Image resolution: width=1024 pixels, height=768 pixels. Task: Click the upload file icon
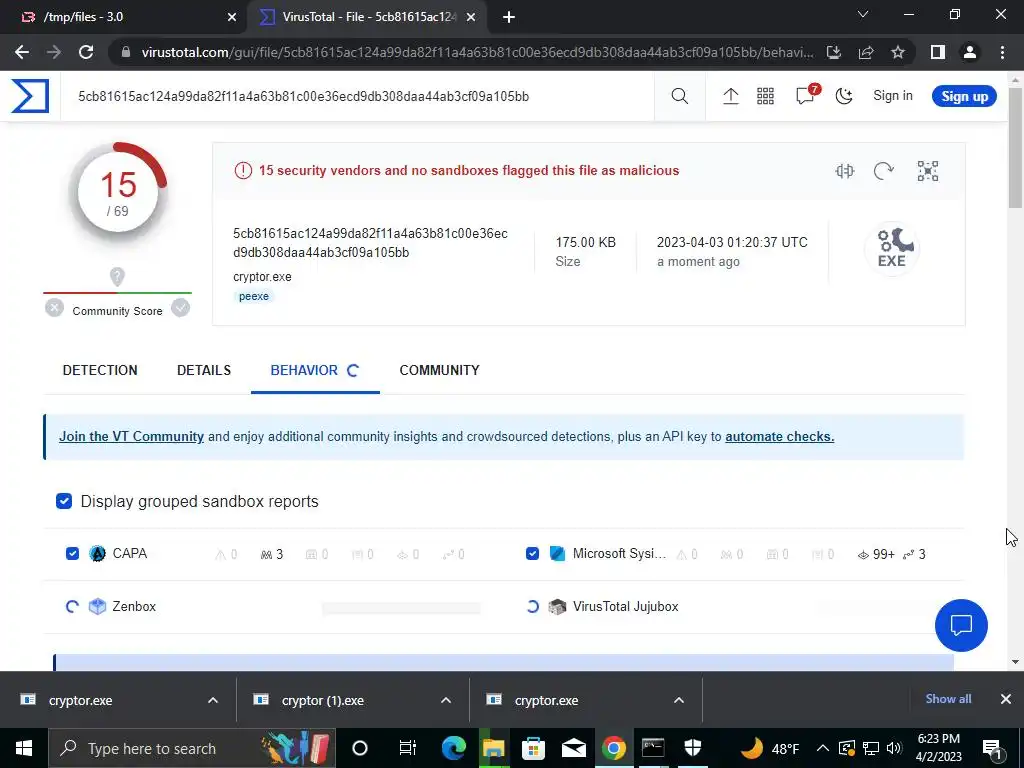pyautogui.click(x=731, y=97)
